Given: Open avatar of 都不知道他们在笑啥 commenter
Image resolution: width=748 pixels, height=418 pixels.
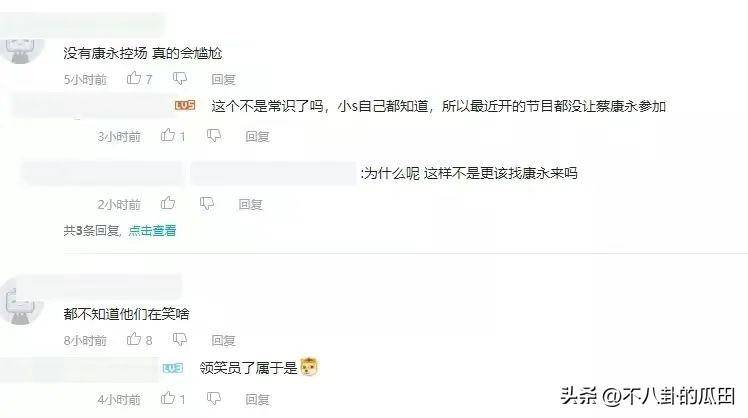Looking at the screenshot, I should 21,302.
